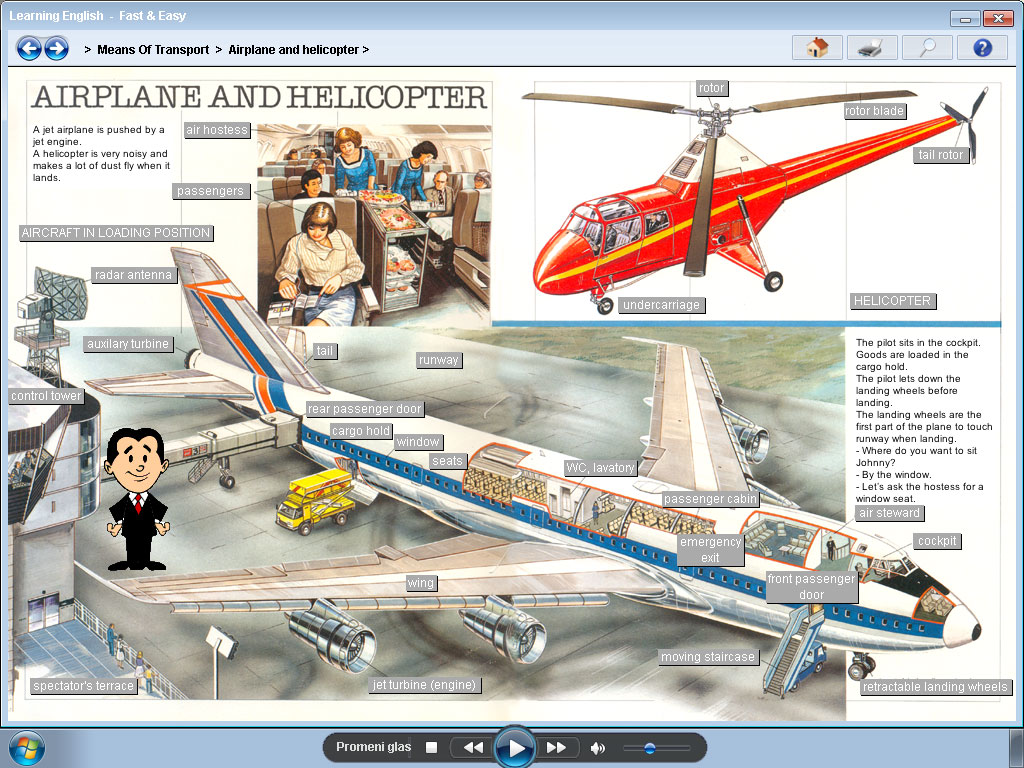
Task: Open the Means Of Transport breadcrumb
Action: [x=153, y=49]
